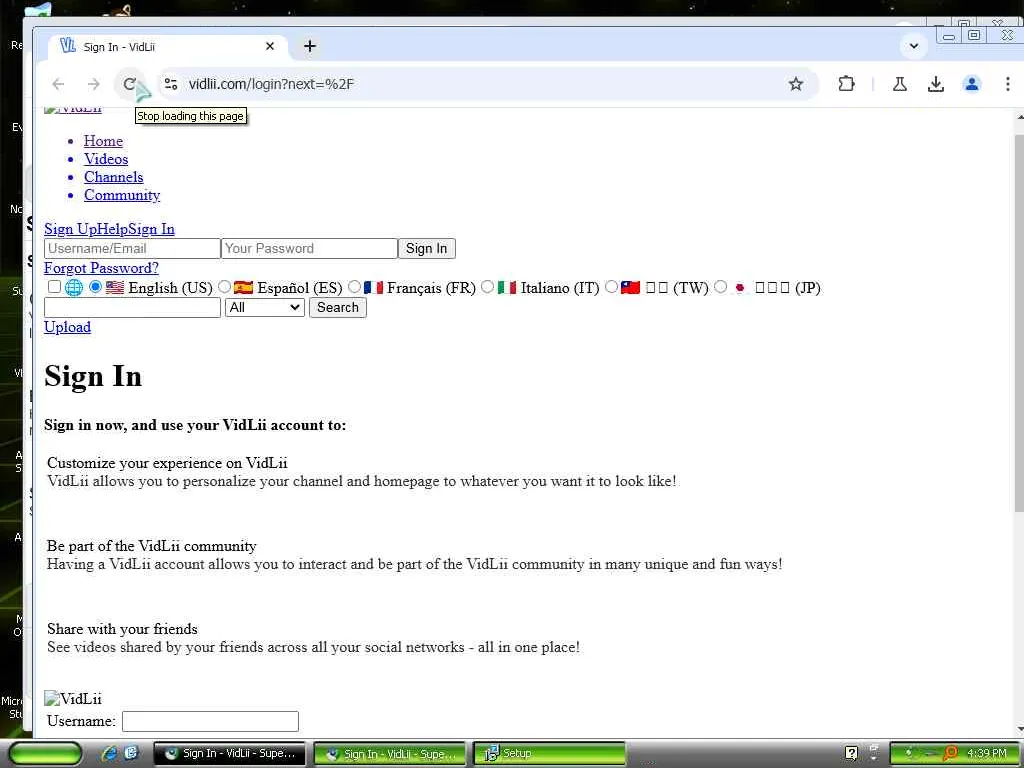Click the taskbar clock showing 4:39 PM
The image size is (1024, 768).
987,753
